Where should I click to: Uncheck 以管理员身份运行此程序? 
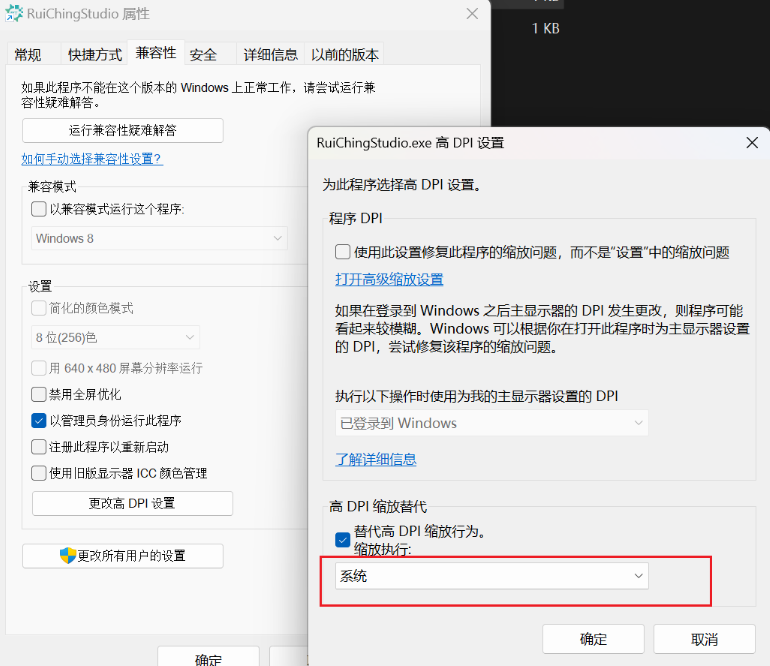[39, 420]
